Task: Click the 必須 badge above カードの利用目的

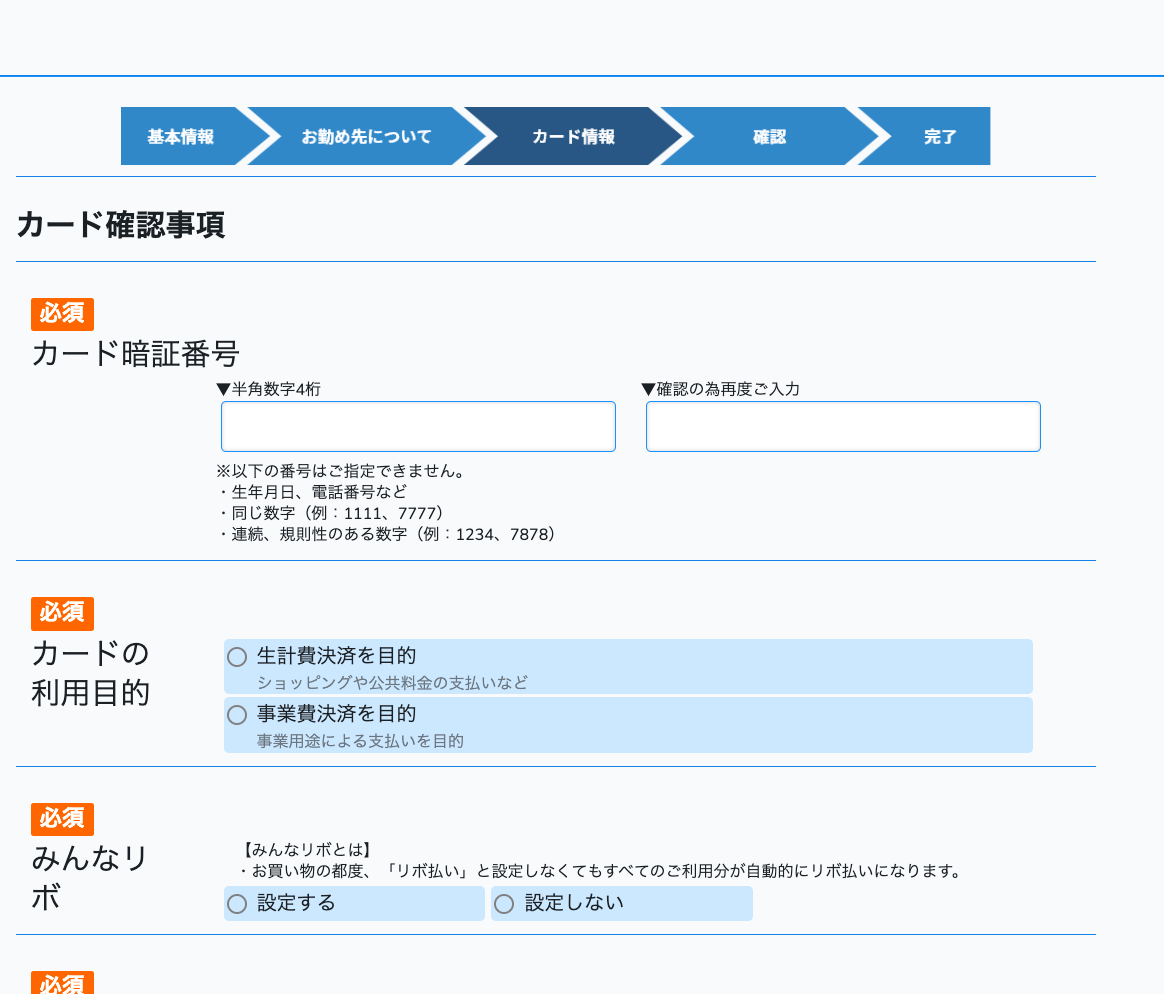Action: (x=62, y=613)
